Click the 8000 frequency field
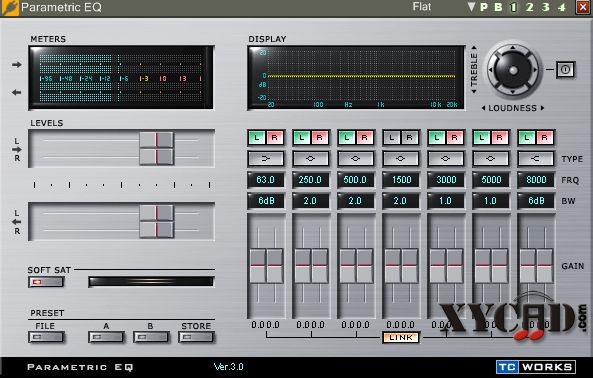593x378 pixels. point(536,180)
